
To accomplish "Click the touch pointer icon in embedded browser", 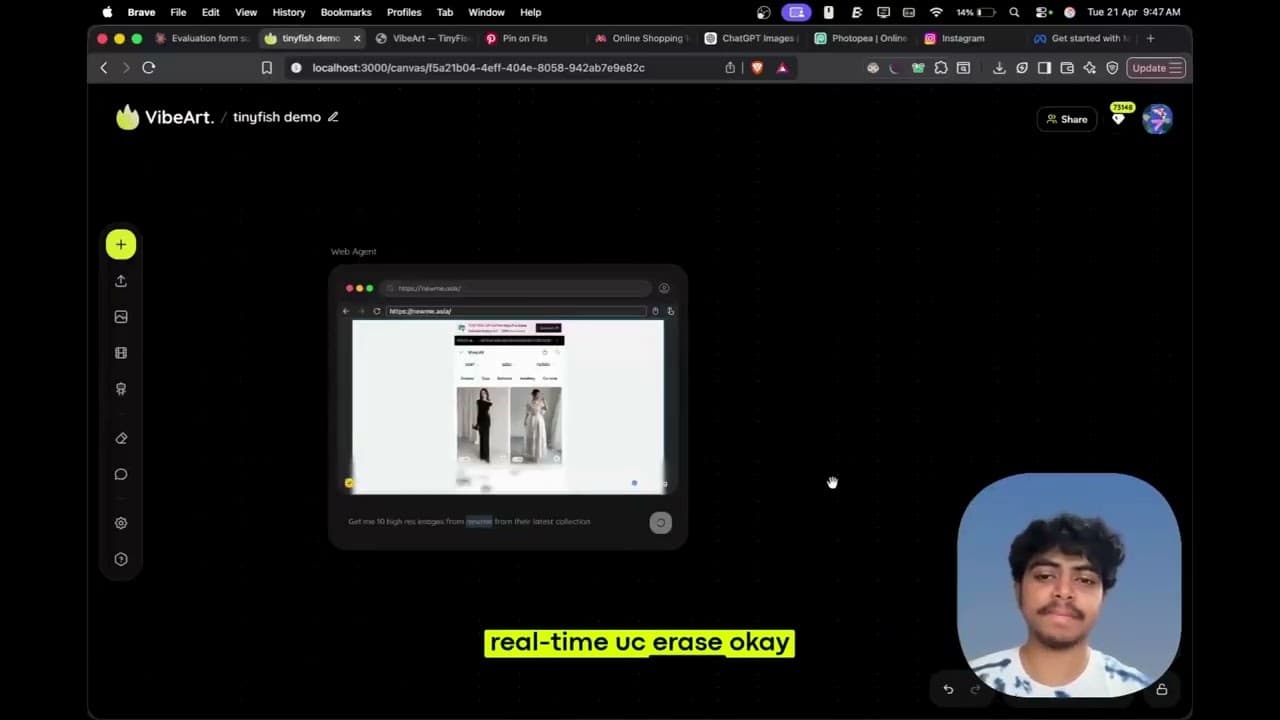I will (x=670, y=311).
